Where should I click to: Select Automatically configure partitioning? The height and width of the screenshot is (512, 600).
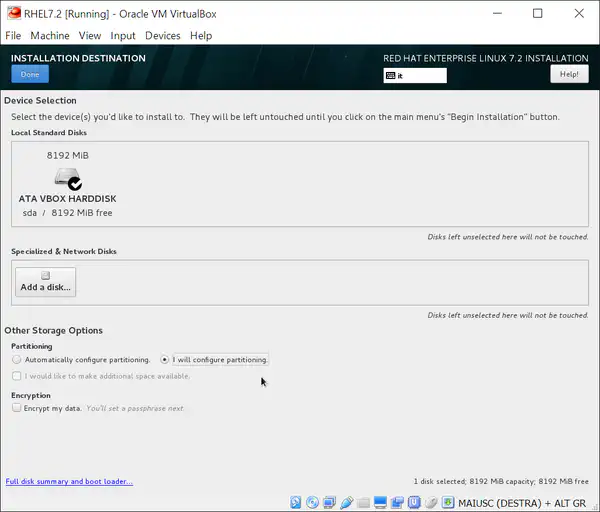click(16, 359)
